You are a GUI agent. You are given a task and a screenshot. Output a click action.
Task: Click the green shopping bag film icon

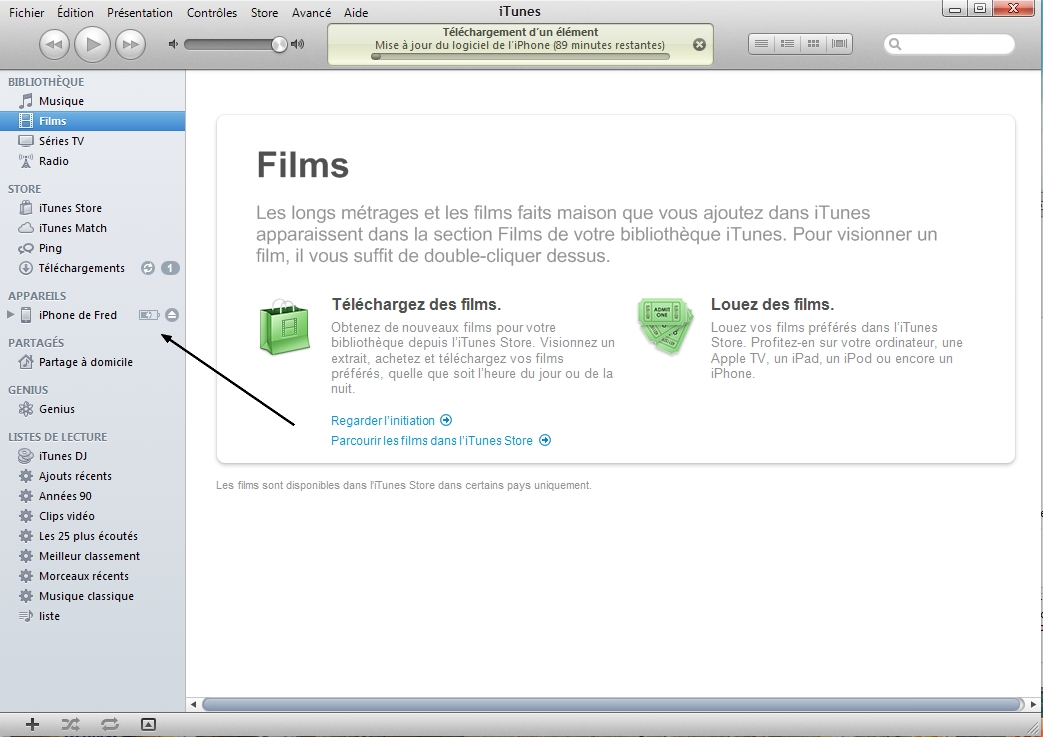pos(285,327)
